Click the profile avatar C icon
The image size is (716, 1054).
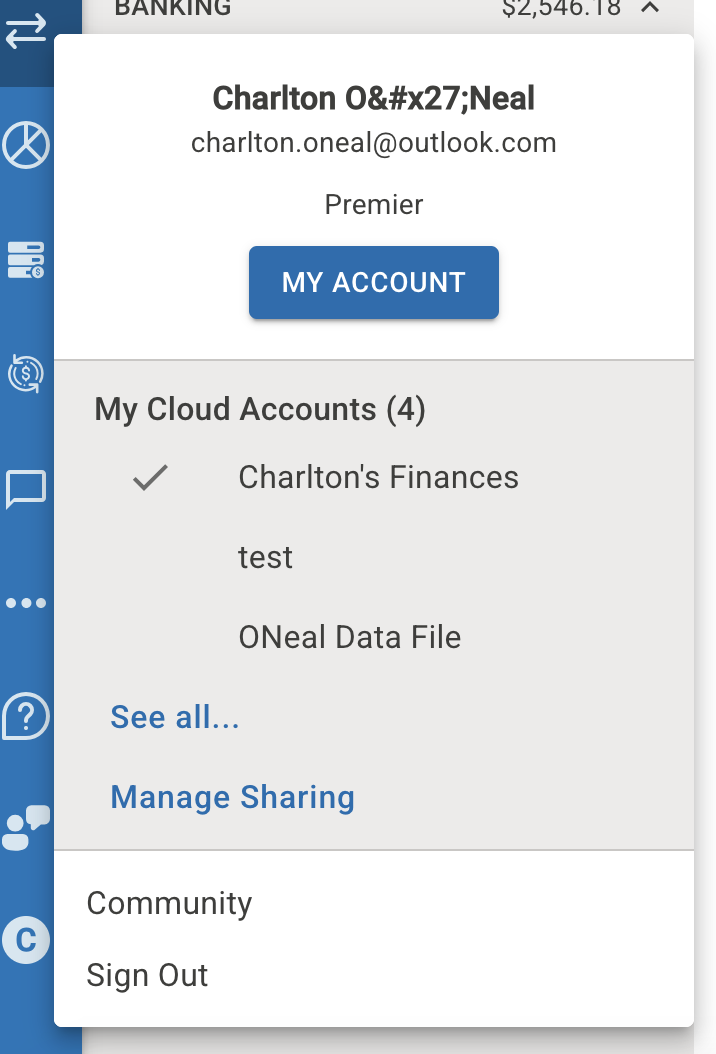[26, 940]
